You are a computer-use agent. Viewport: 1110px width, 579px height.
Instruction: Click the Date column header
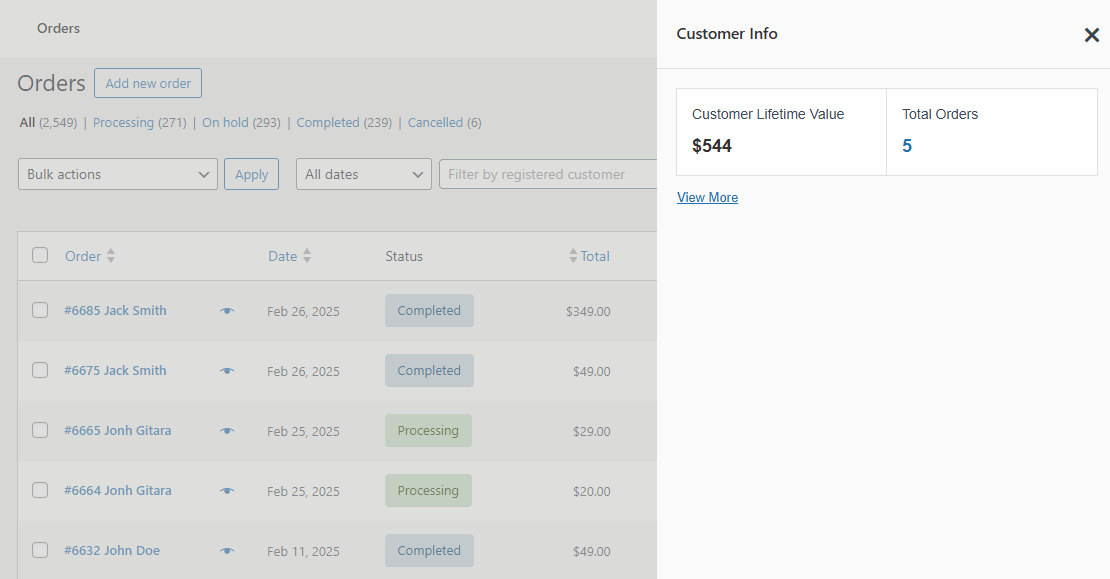(282, 256)
